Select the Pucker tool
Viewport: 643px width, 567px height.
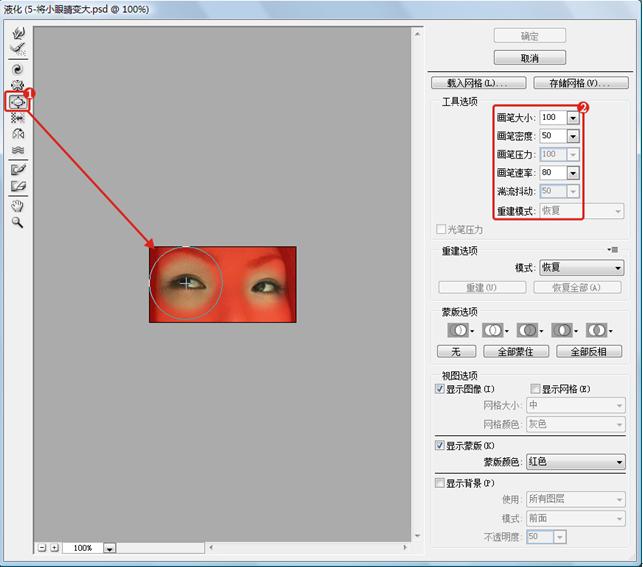[x=17, y=85]
